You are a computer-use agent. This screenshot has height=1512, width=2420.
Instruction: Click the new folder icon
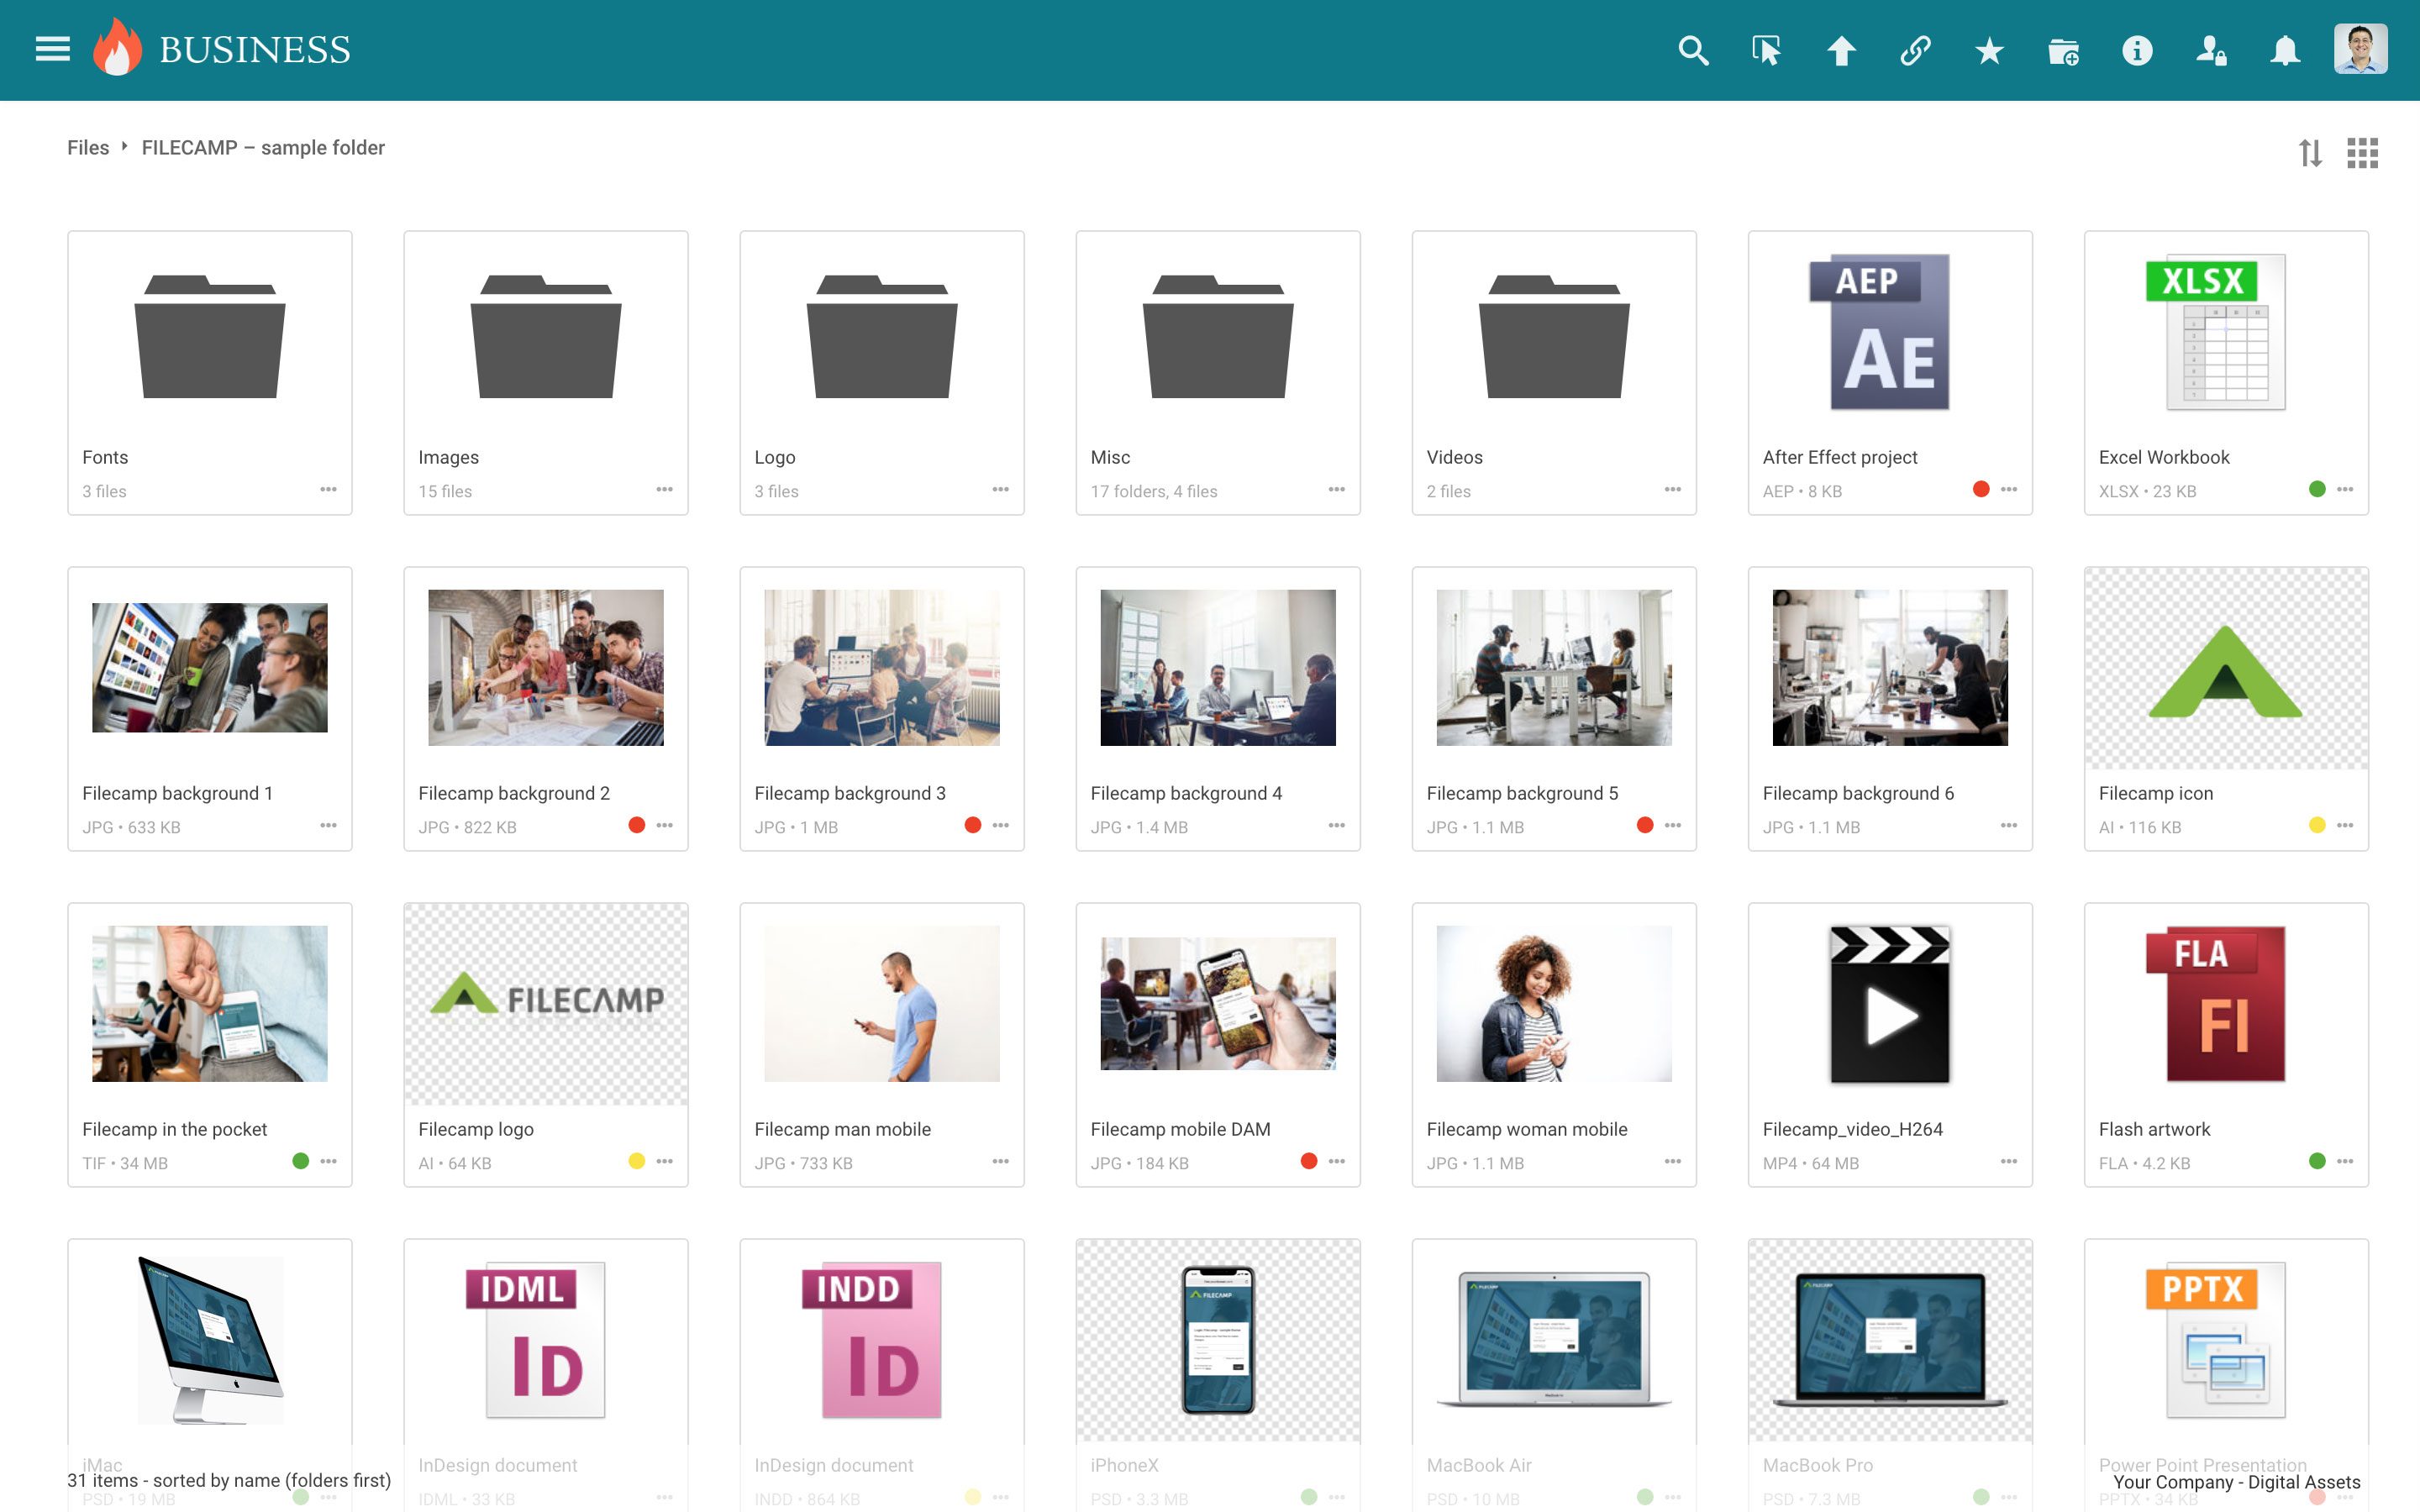[x=2063, y=50]
